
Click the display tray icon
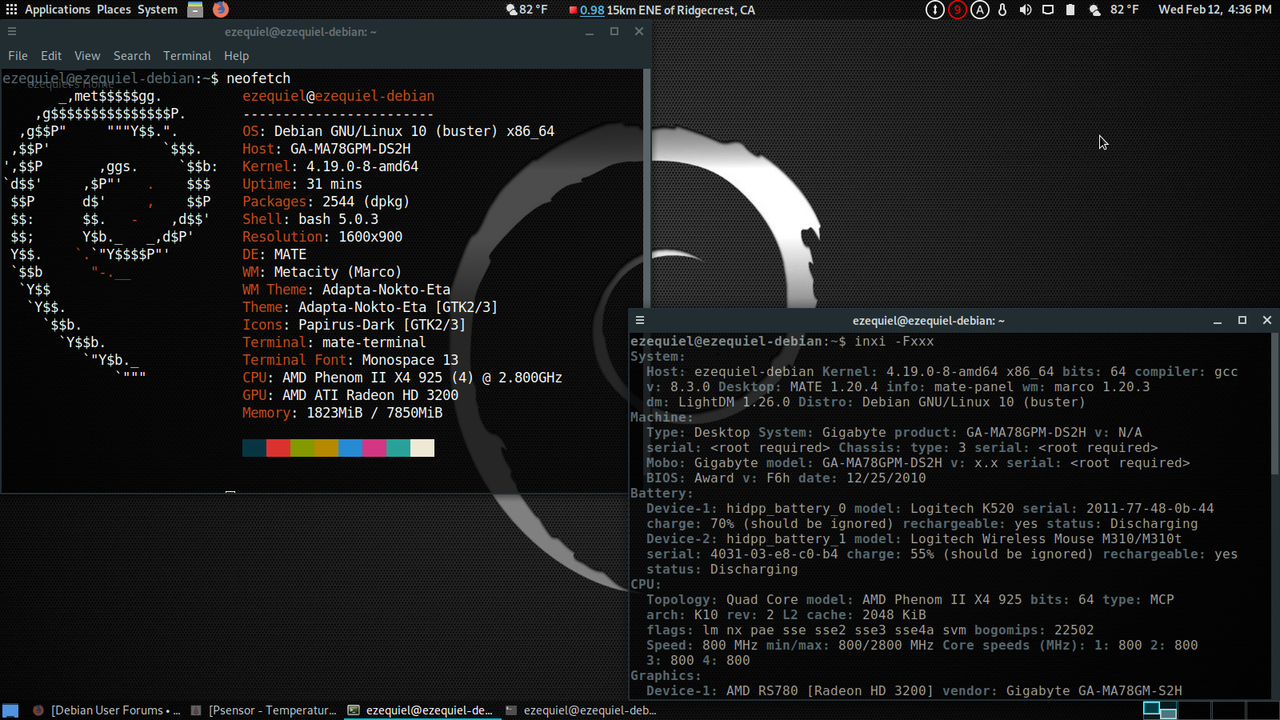click(x=1048, y=10)
